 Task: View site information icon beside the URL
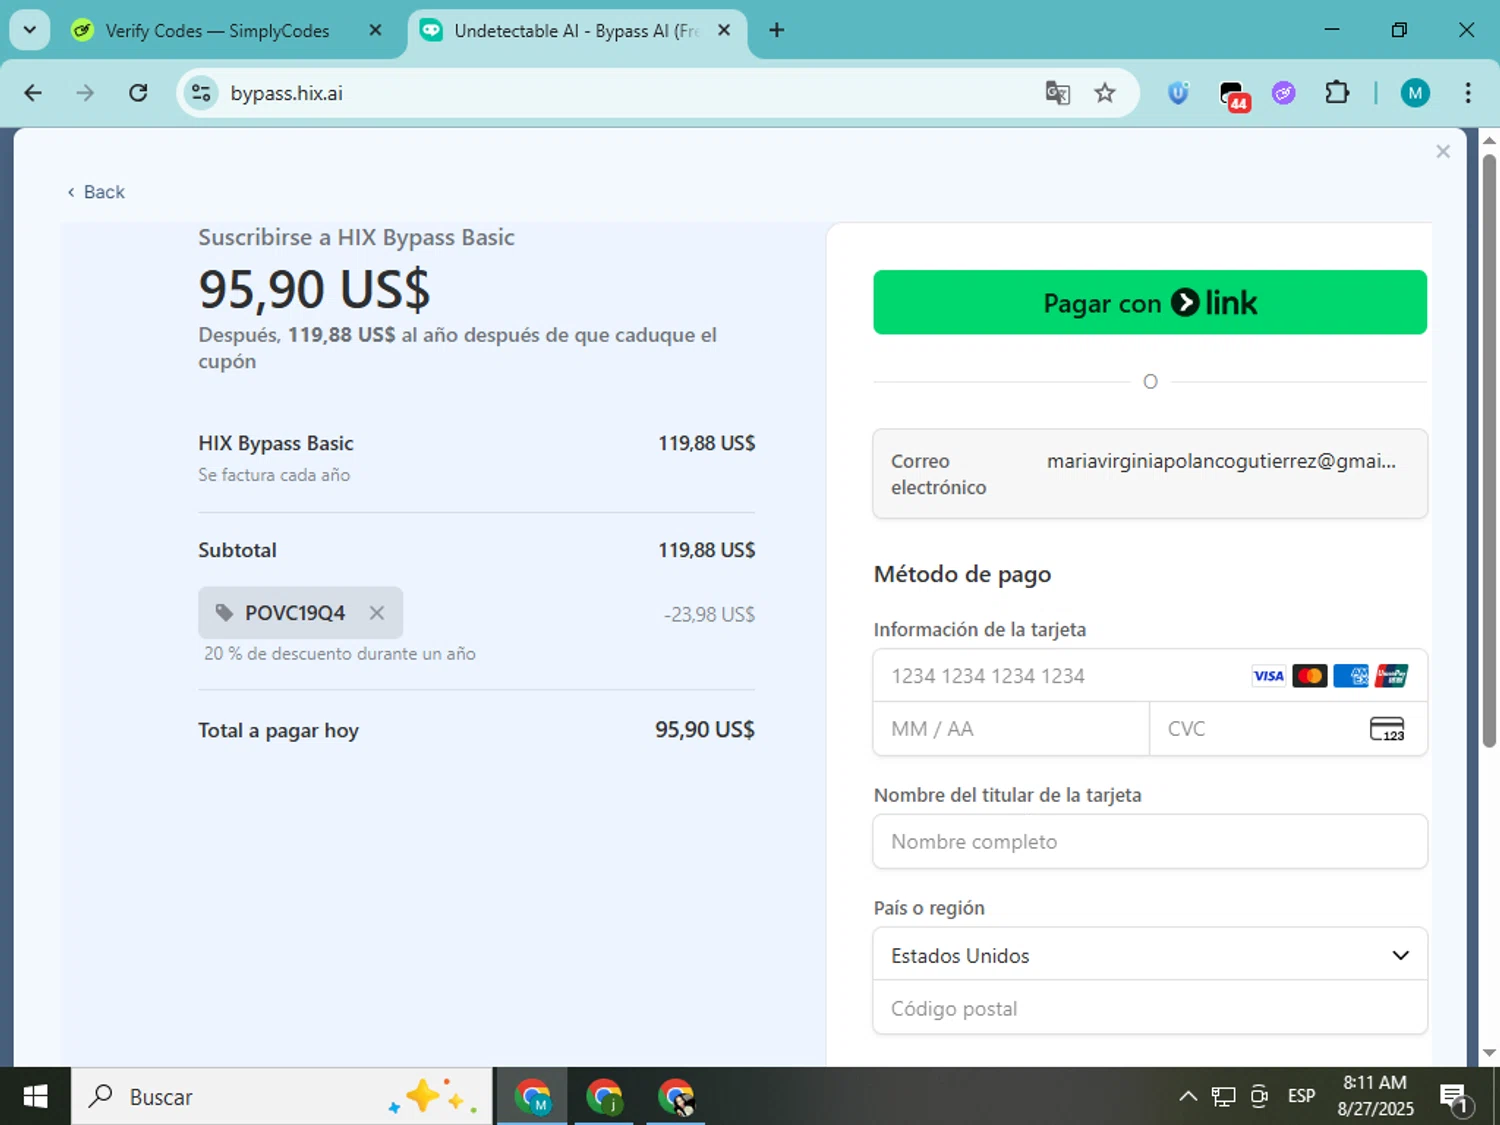tap(201, 93)
